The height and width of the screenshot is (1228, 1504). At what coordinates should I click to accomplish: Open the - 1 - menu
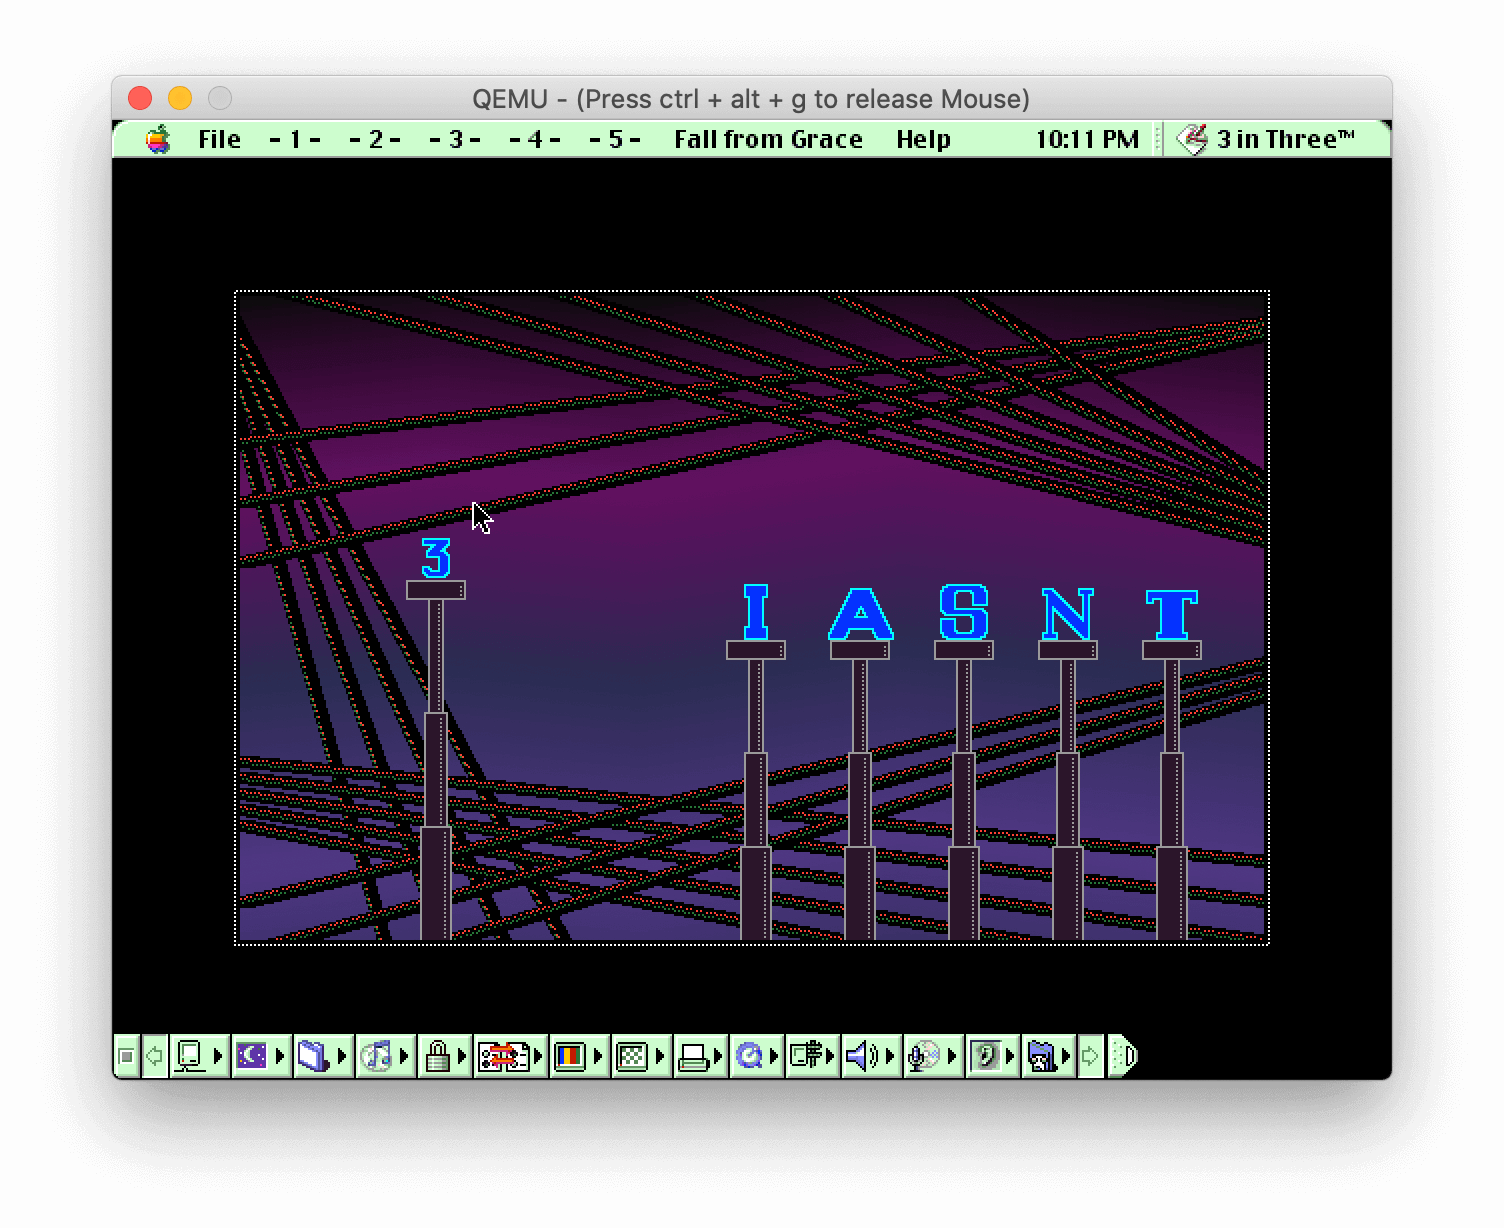point(295,139)
